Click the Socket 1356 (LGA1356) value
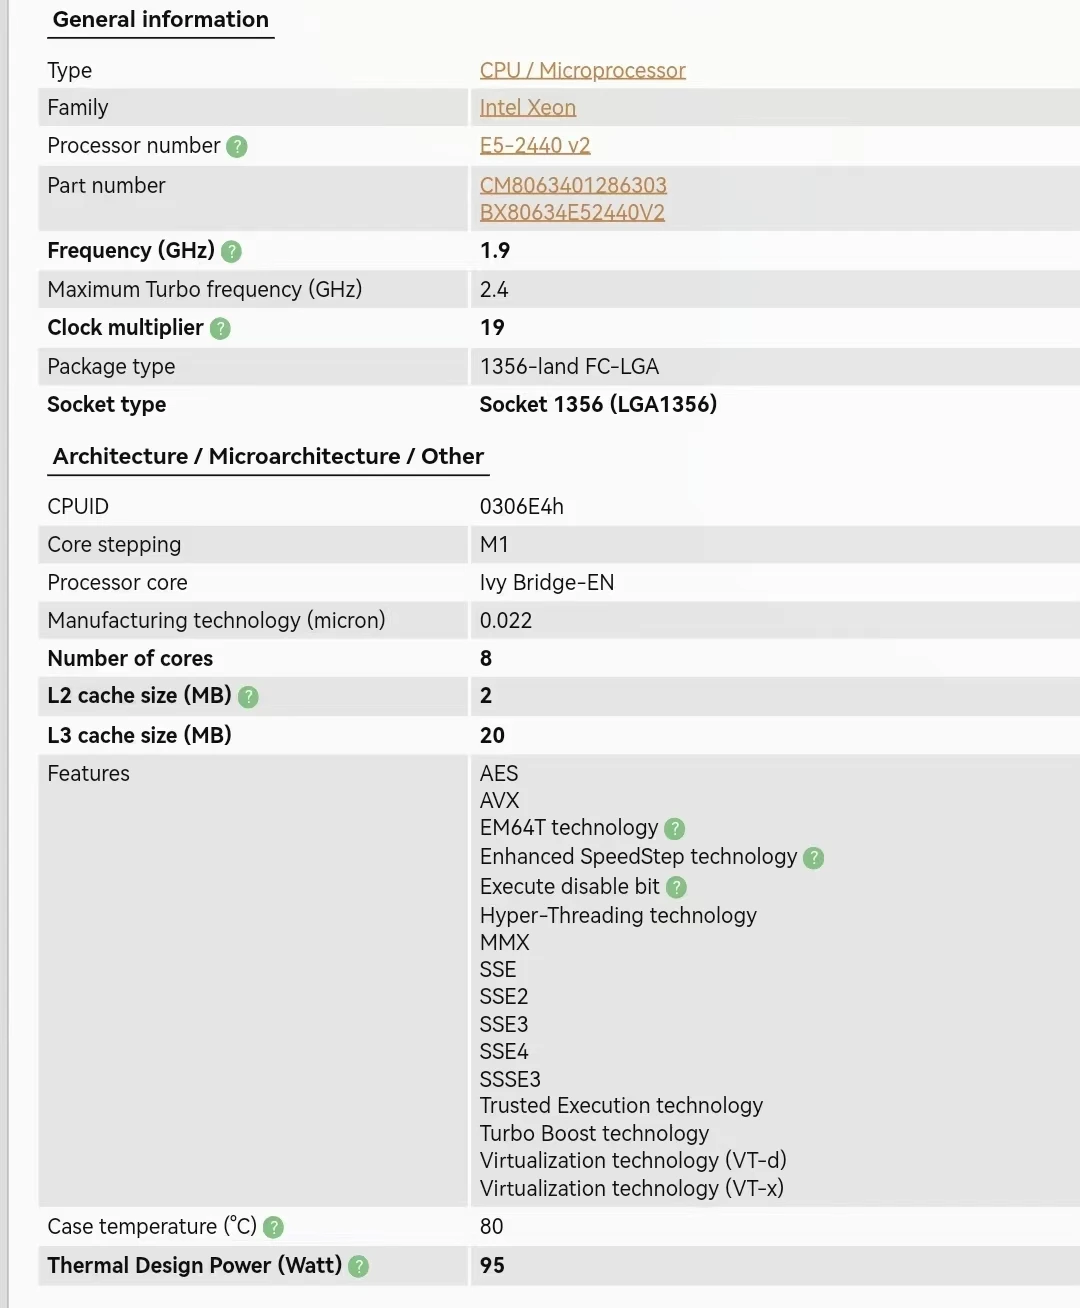The image size is (1080, 1308). [x=598, y=405]
